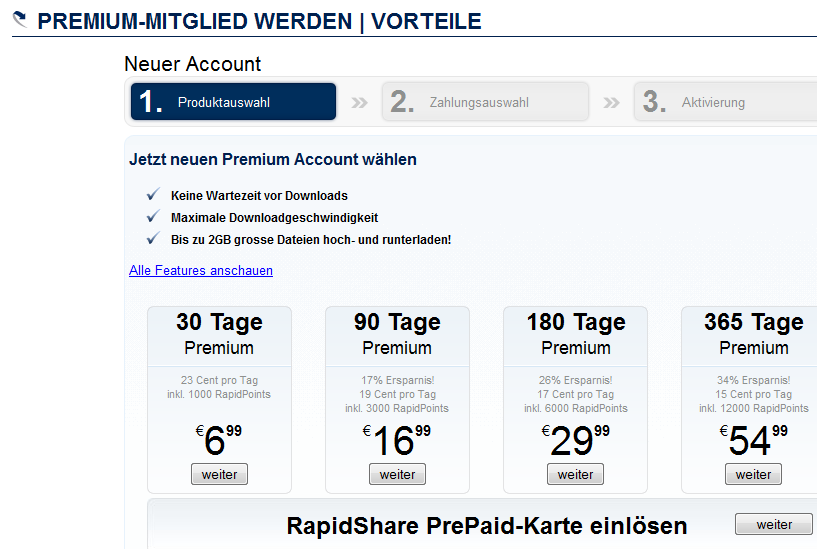The height and width of the screenshot is (549, 817).
Task: Select step 3 Aktivierung
Action: coord(725,102)
